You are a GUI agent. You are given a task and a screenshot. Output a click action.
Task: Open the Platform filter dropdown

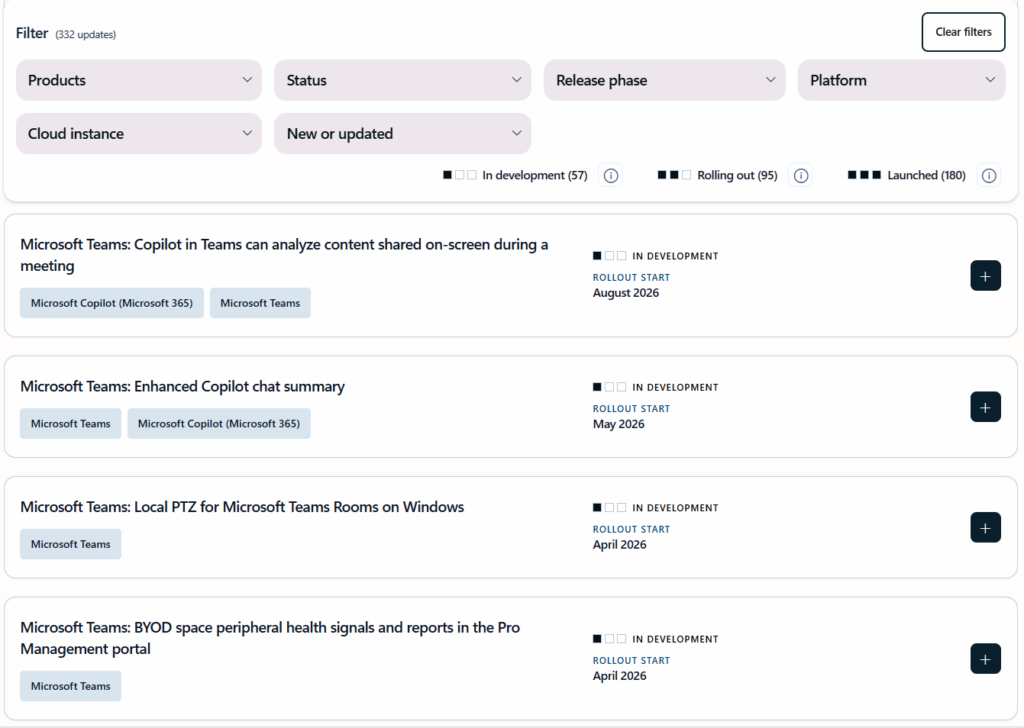tap(901, 80)
